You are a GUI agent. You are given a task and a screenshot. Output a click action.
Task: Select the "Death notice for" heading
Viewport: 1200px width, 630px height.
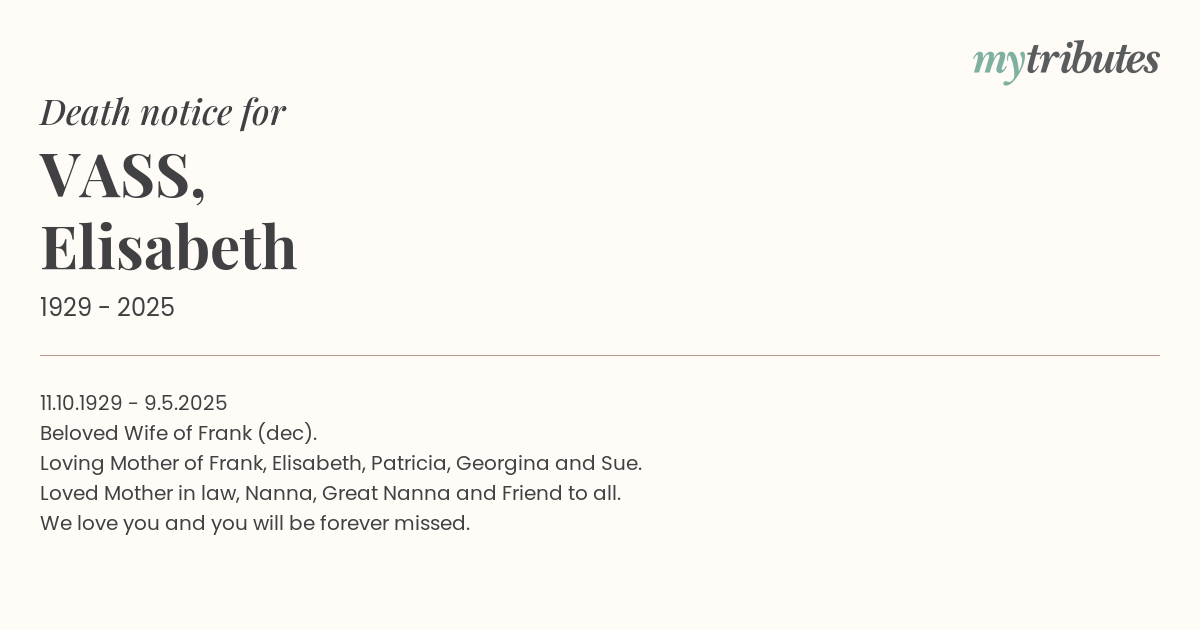163,113
